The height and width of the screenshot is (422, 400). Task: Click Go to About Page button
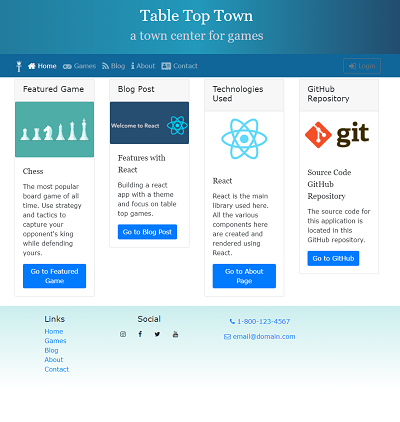(244, 276)
